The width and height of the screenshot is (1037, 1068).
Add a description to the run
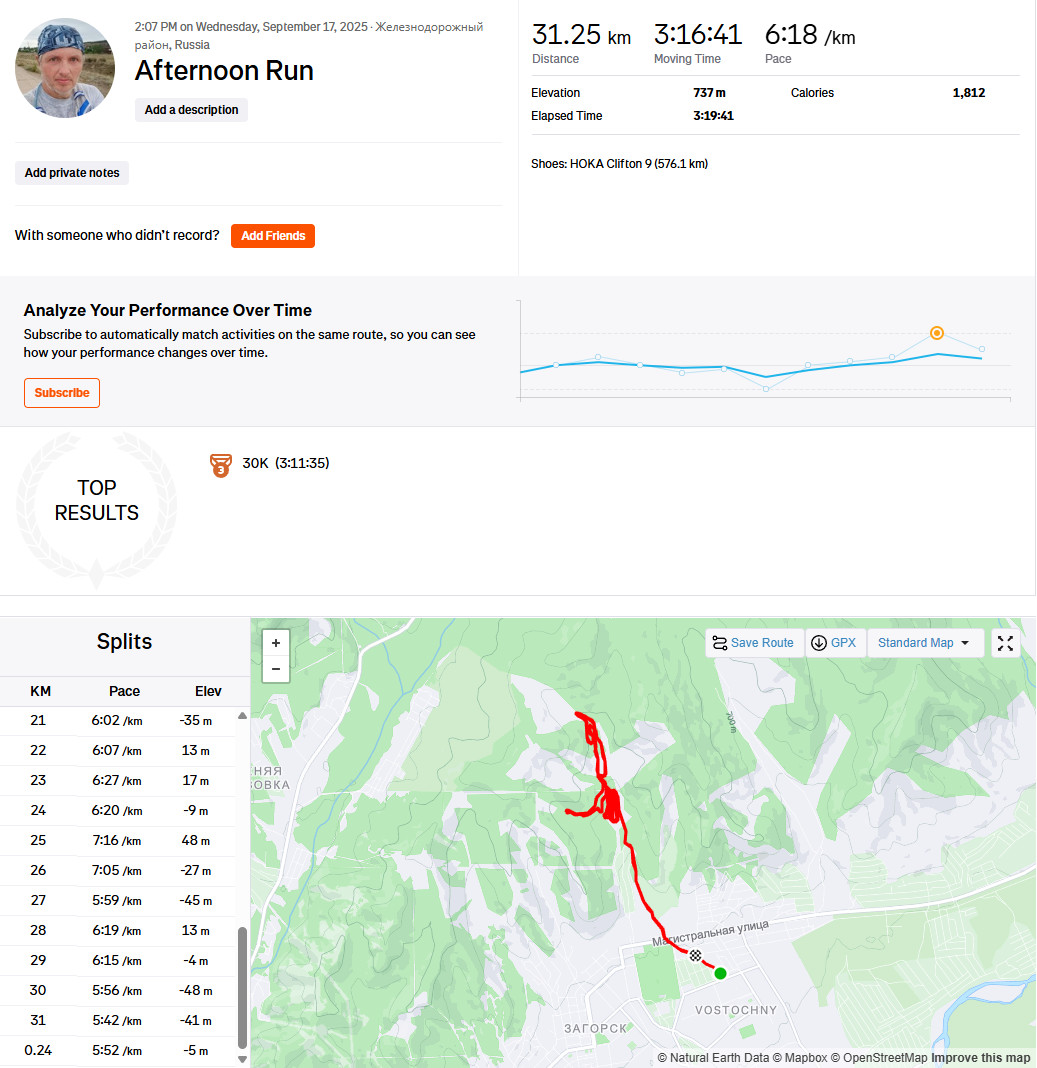pyautogui.click(x=191, y=110)
